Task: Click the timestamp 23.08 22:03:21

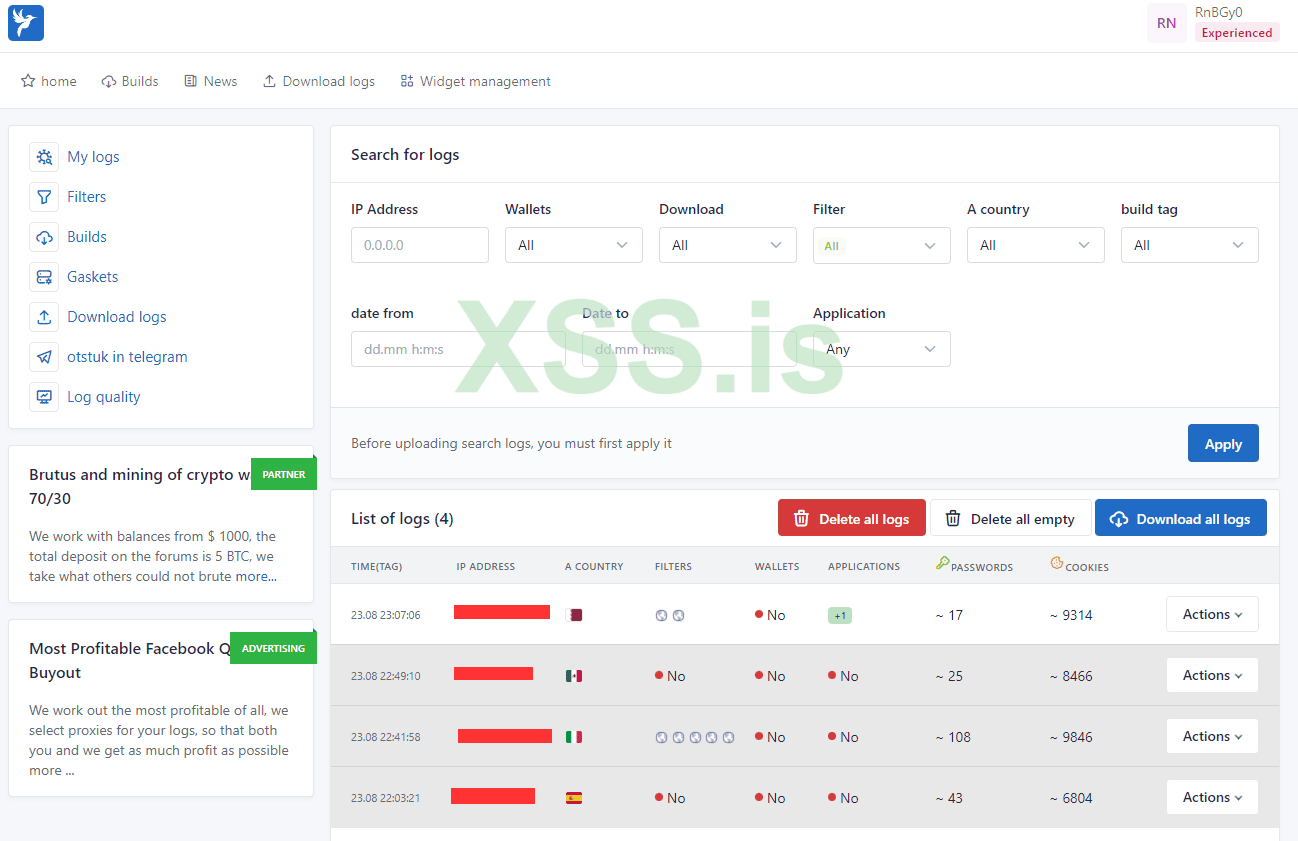Action: [386, 798]
